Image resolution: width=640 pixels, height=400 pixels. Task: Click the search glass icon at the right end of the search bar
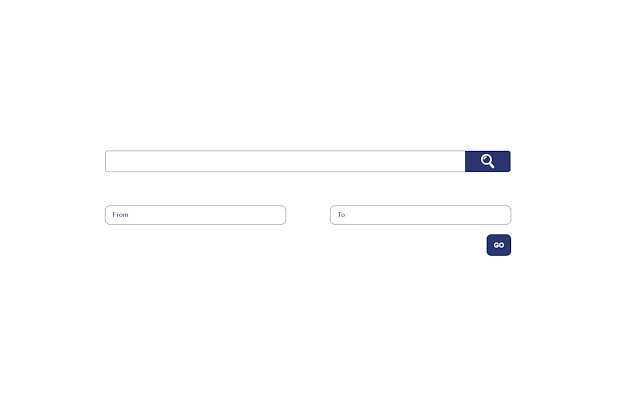(x=487, y=161)
